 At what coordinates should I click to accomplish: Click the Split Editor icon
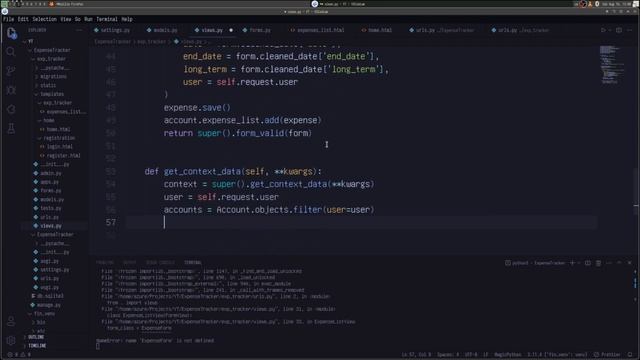click(619, 30)
